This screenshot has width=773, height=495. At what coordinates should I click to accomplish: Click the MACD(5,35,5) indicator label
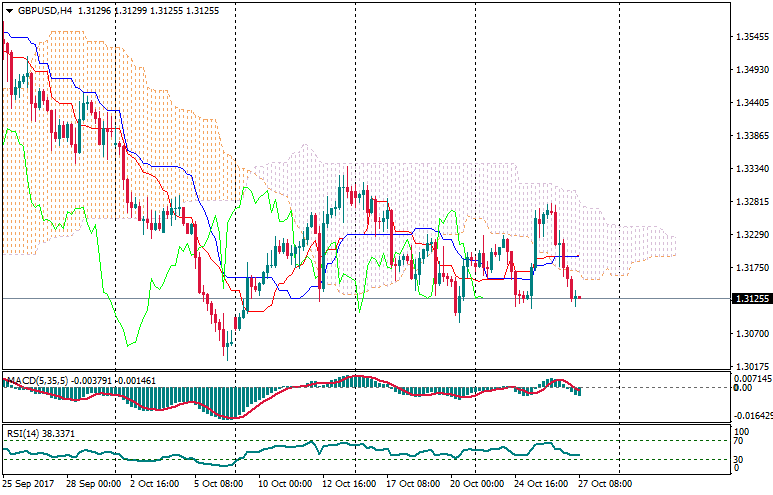(36, 380)
